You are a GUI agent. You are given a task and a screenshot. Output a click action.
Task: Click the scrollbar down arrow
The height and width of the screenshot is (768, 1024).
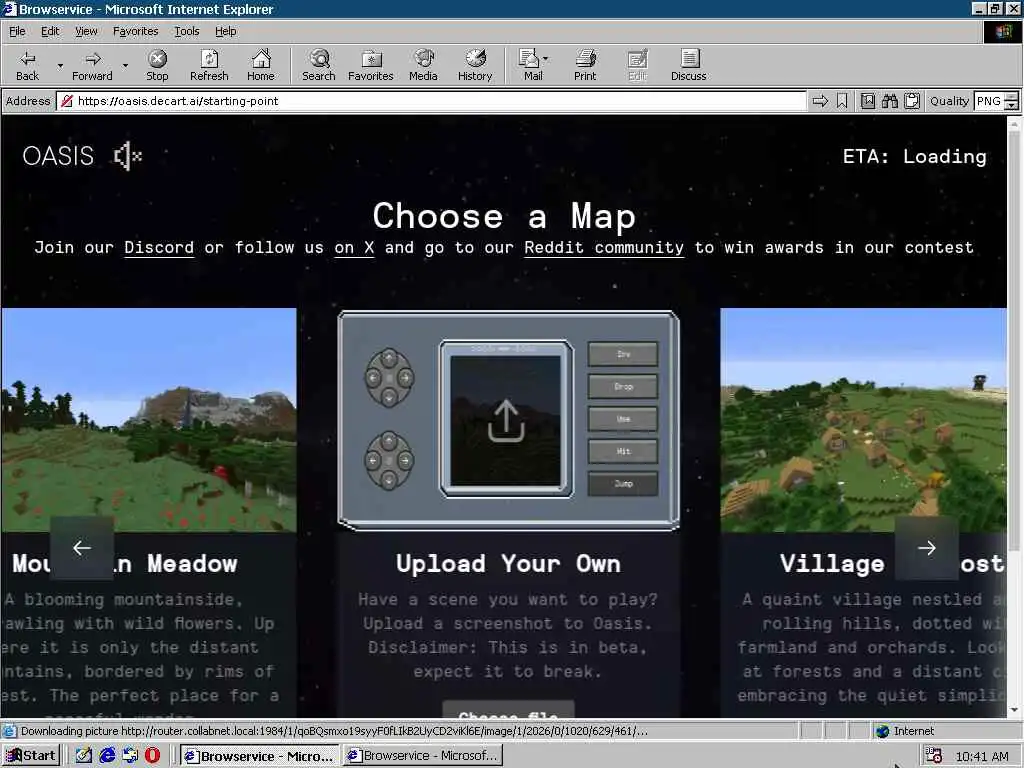point(1014,710)
